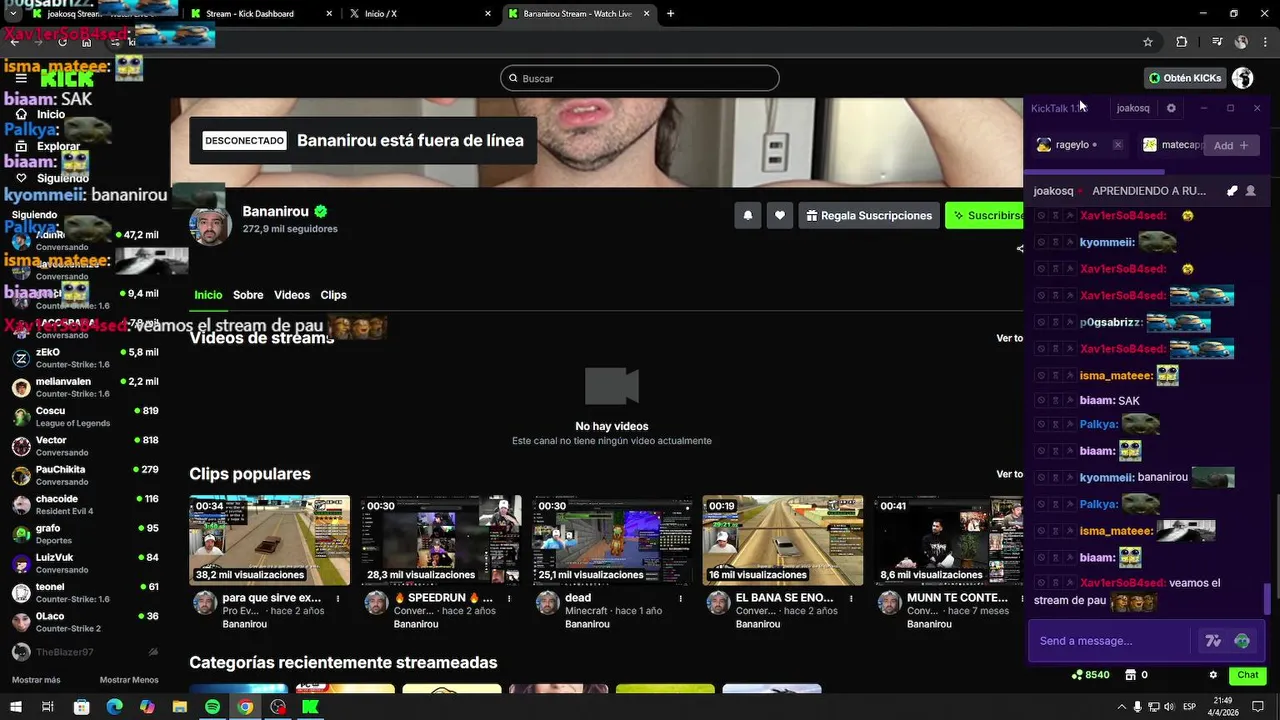1280x720 pixels.
Task: Open Chrome extensions puzzle icon
Action: [x=1182, y=42]
